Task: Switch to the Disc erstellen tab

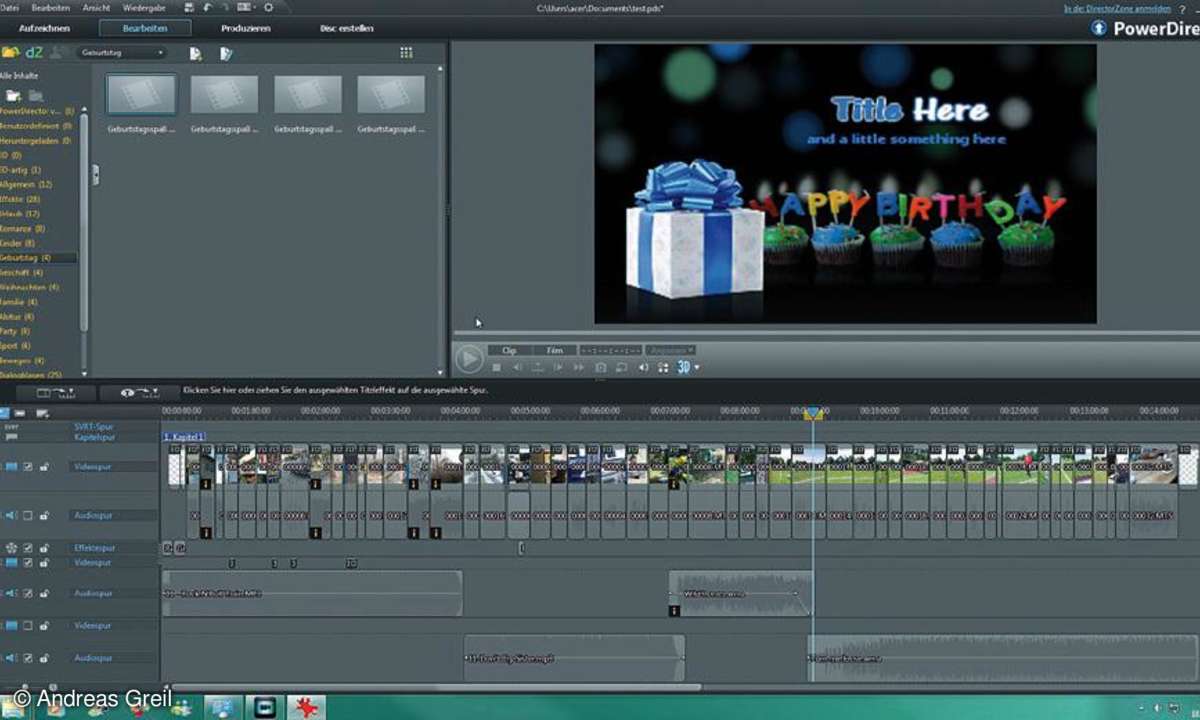Action: 347,28
